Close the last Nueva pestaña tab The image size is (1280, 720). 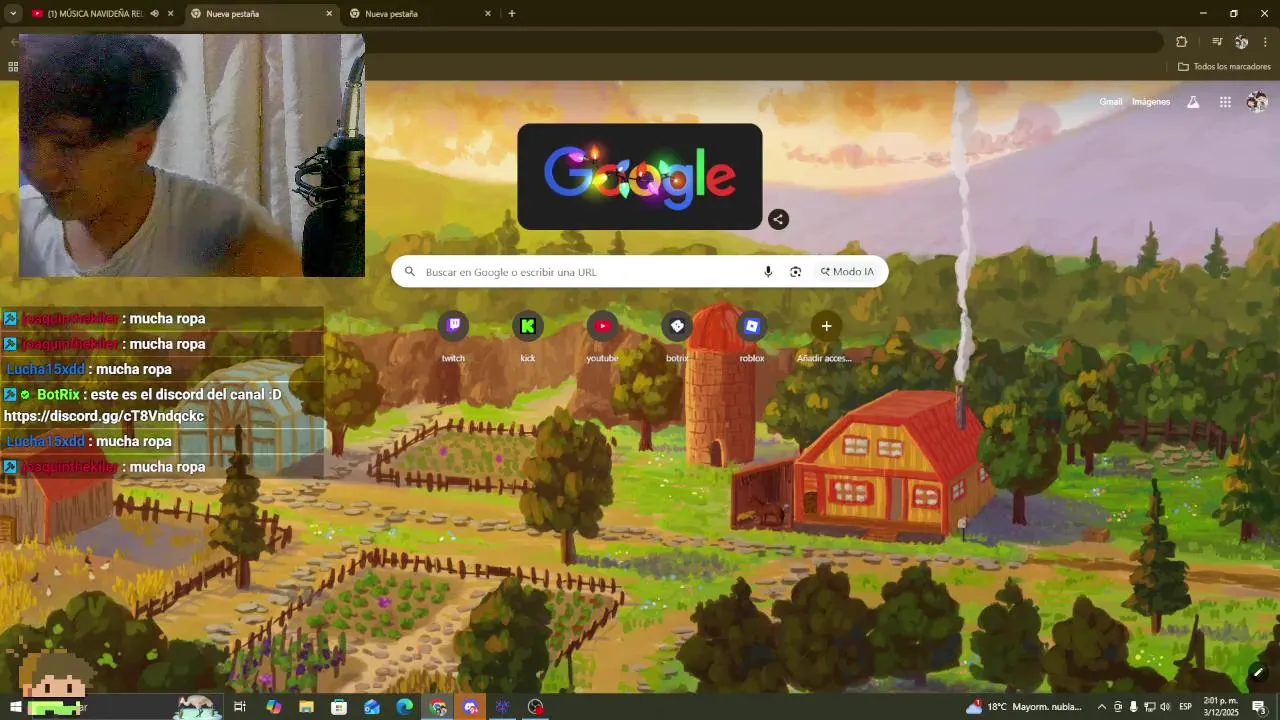(488, 14)
